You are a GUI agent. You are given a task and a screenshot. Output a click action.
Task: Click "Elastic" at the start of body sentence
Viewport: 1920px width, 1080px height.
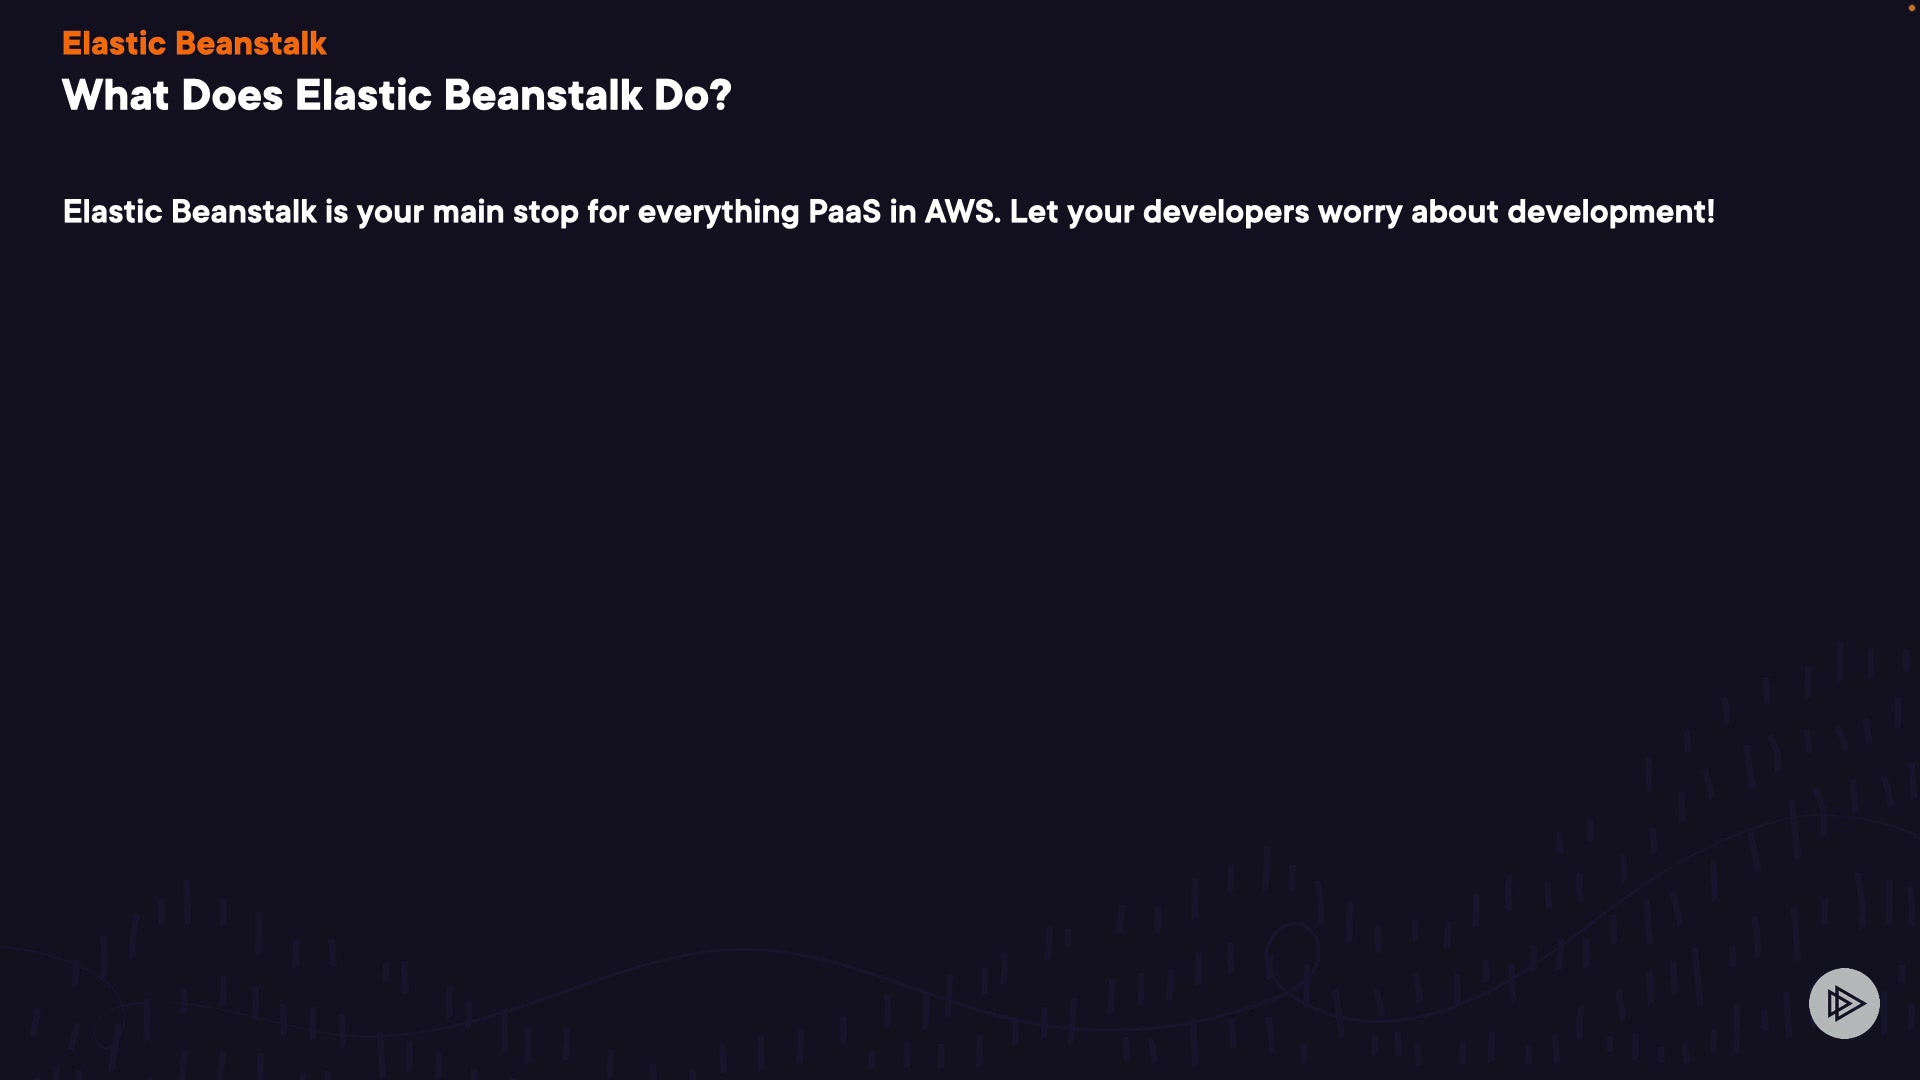[112, 212]
